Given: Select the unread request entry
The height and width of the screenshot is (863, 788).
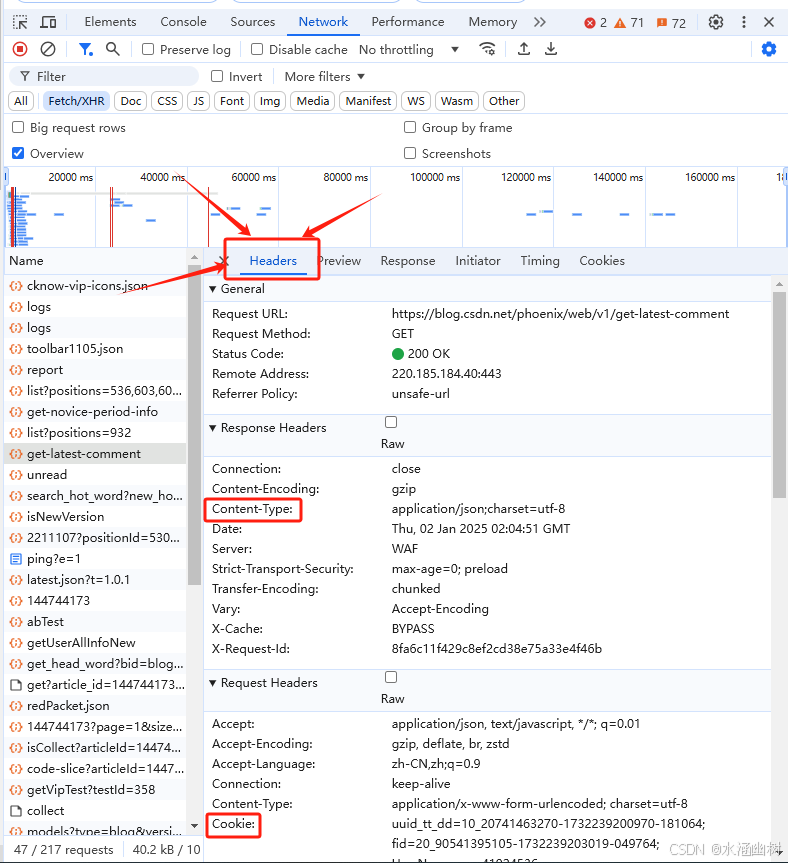Looking at the screenshot, I should click(x=47, y=474).
